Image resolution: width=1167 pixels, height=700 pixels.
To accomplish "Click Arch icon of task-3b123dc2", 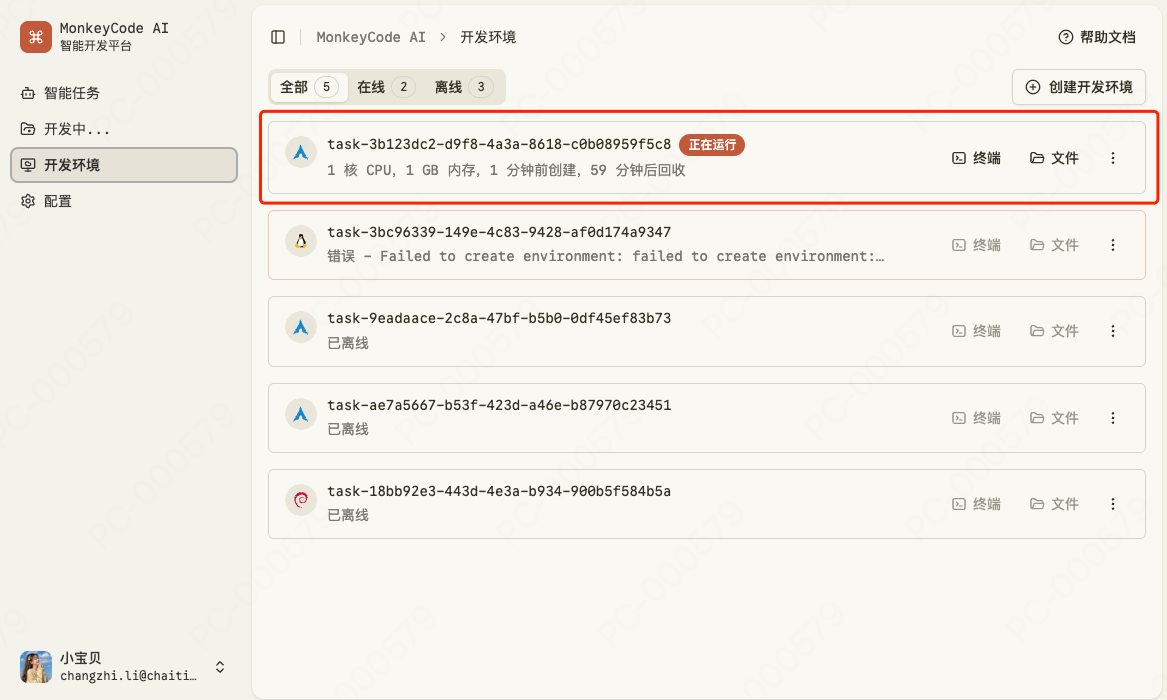I will 301,152.
